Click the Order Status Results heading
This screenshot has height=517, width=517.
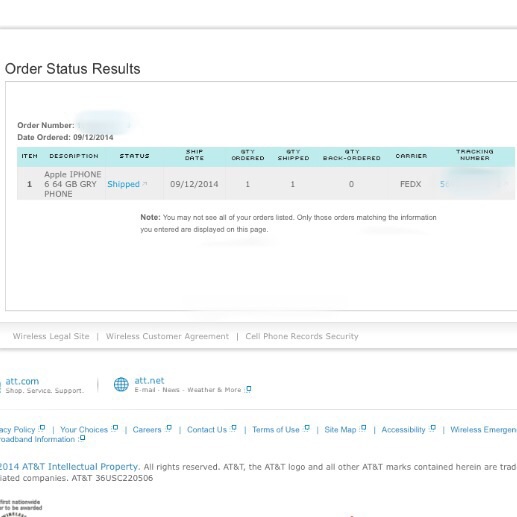pyautogui.click(x=73, y=69)
